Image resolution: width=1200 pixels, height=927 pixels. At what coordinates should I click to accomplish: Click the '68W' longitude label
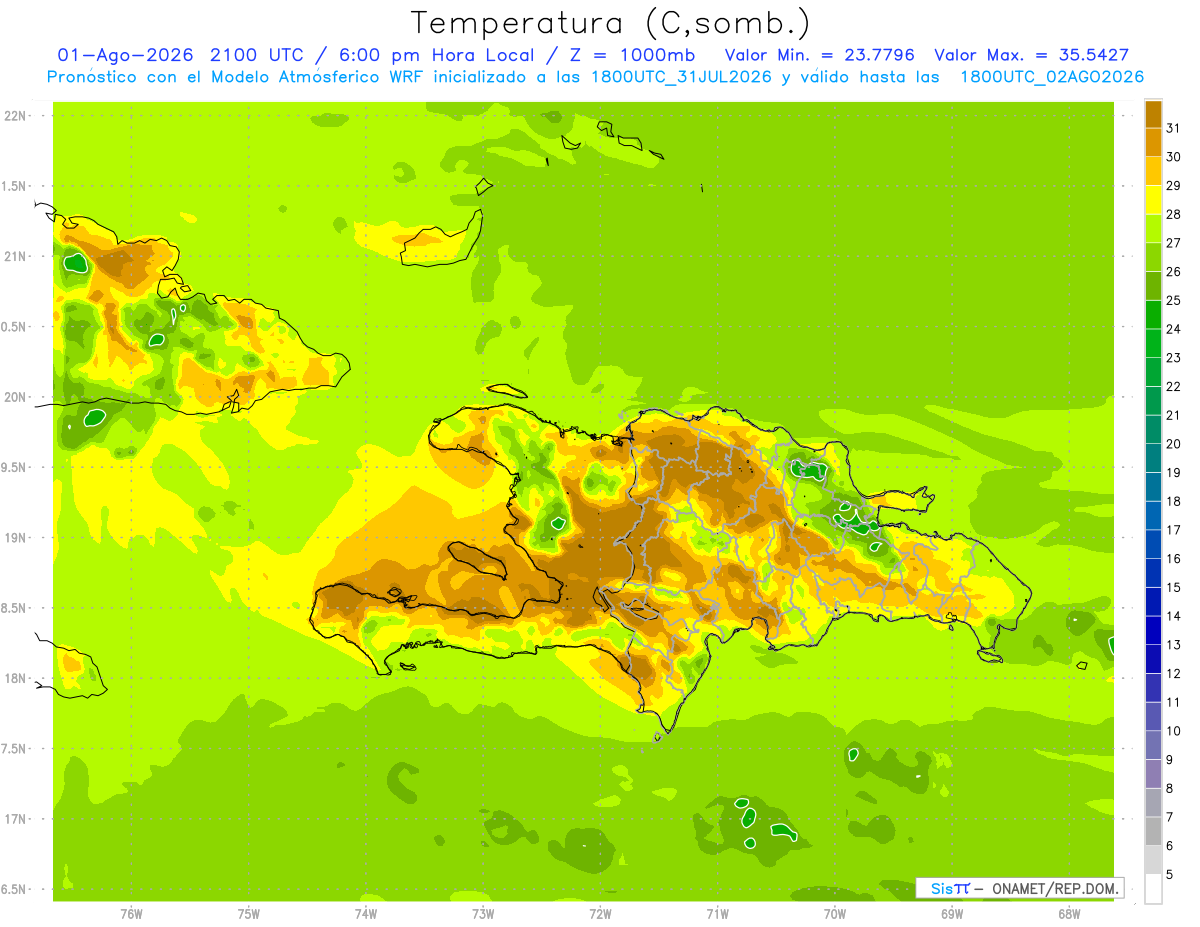pos(1069,913)
